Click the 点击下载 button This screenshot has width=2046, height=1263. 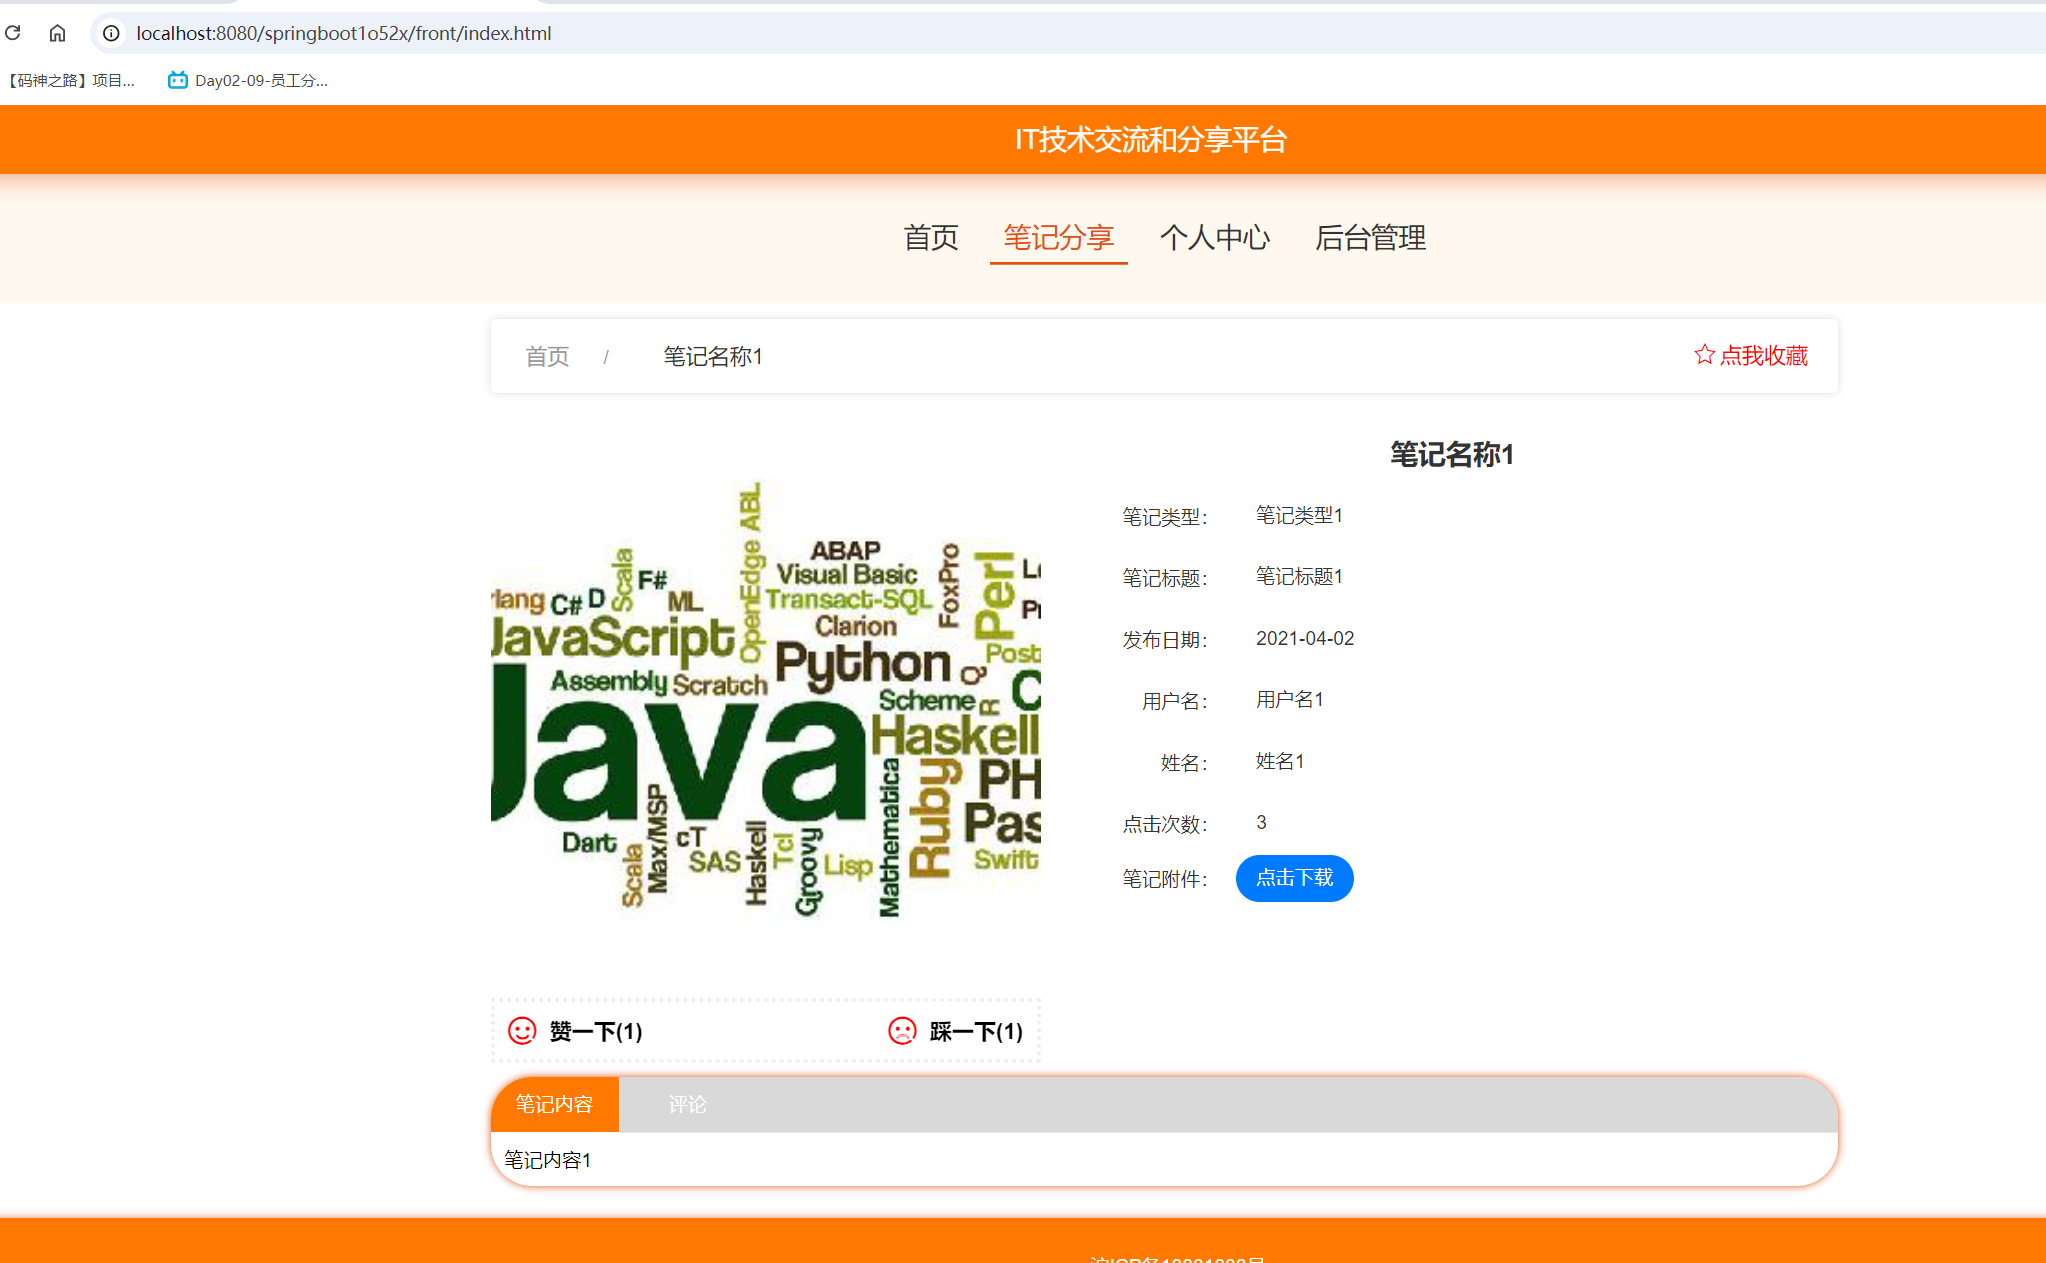coord(1294,878)
